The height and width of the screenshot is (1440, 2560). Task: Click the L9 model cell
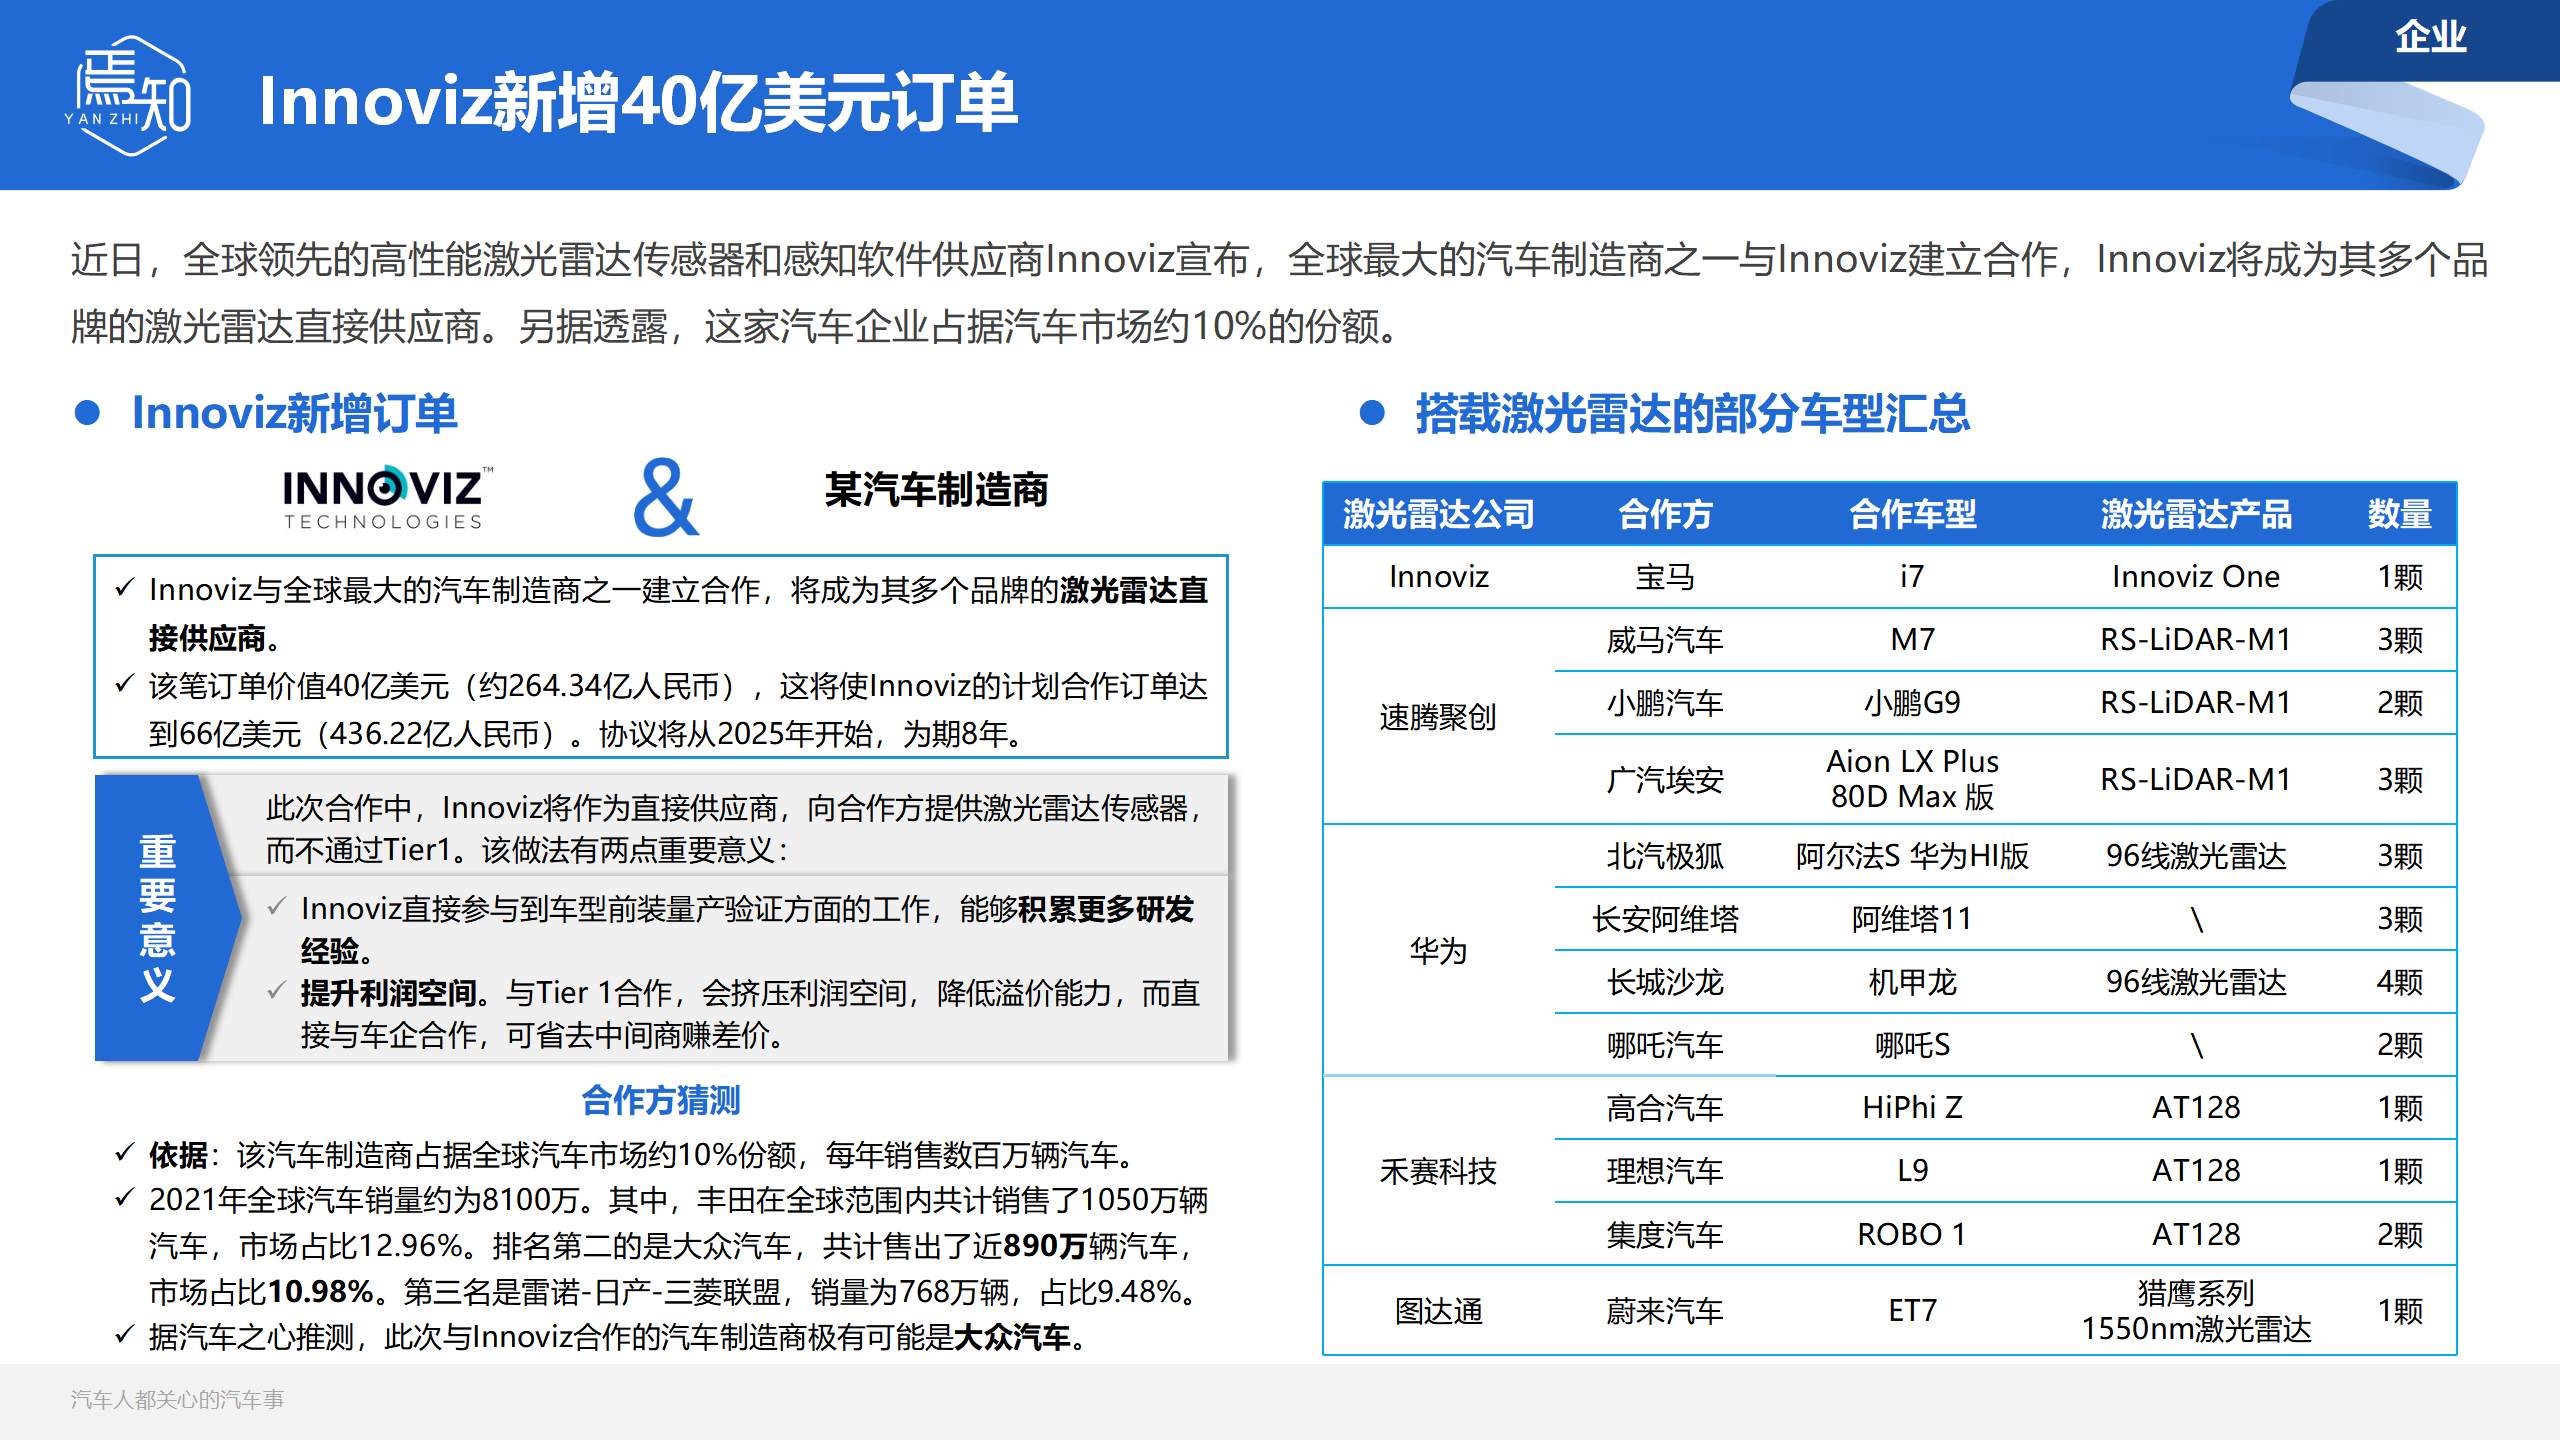click(1912, 1171)
